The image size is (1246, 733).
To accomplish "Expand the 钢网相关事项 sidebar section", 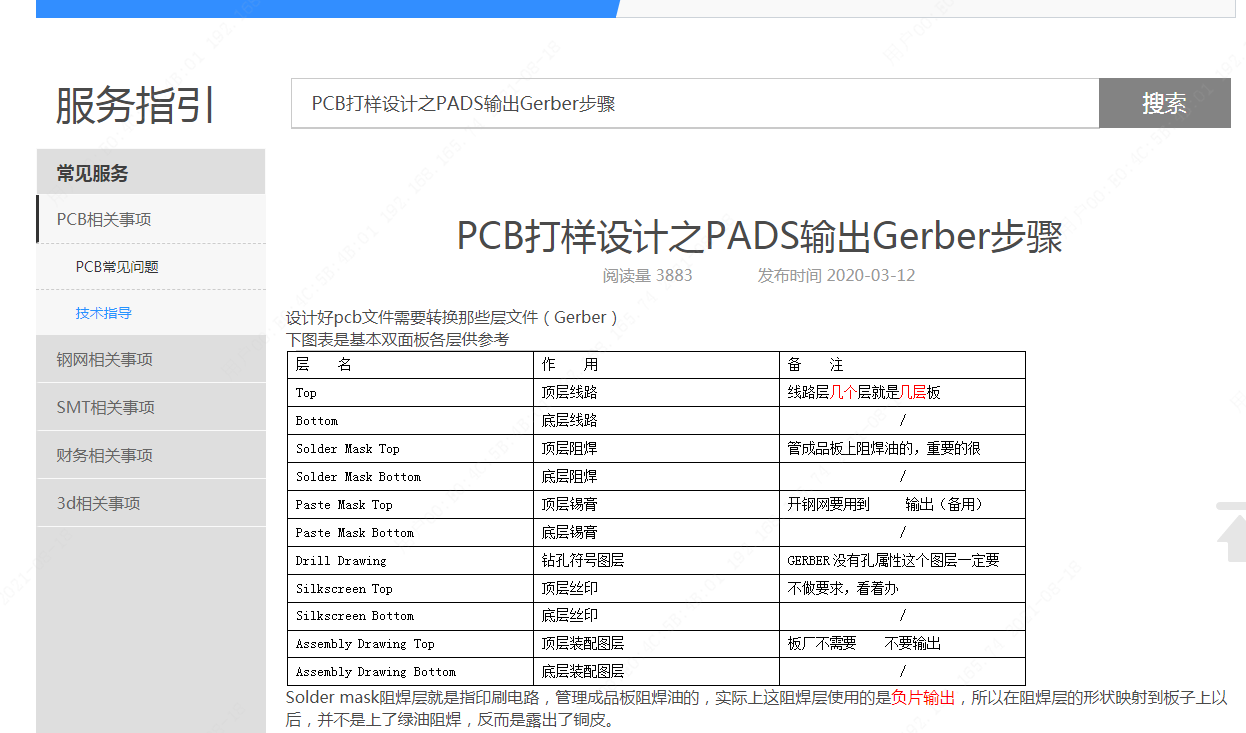I will pos(105,360).
